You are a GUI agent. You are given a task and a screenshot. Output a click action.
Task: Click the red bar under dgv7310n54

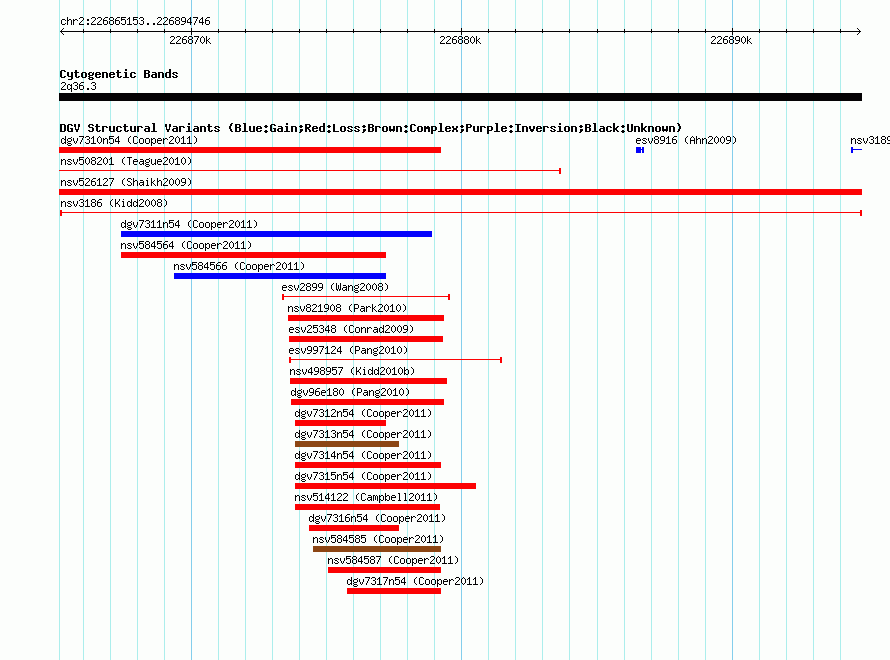250,150
